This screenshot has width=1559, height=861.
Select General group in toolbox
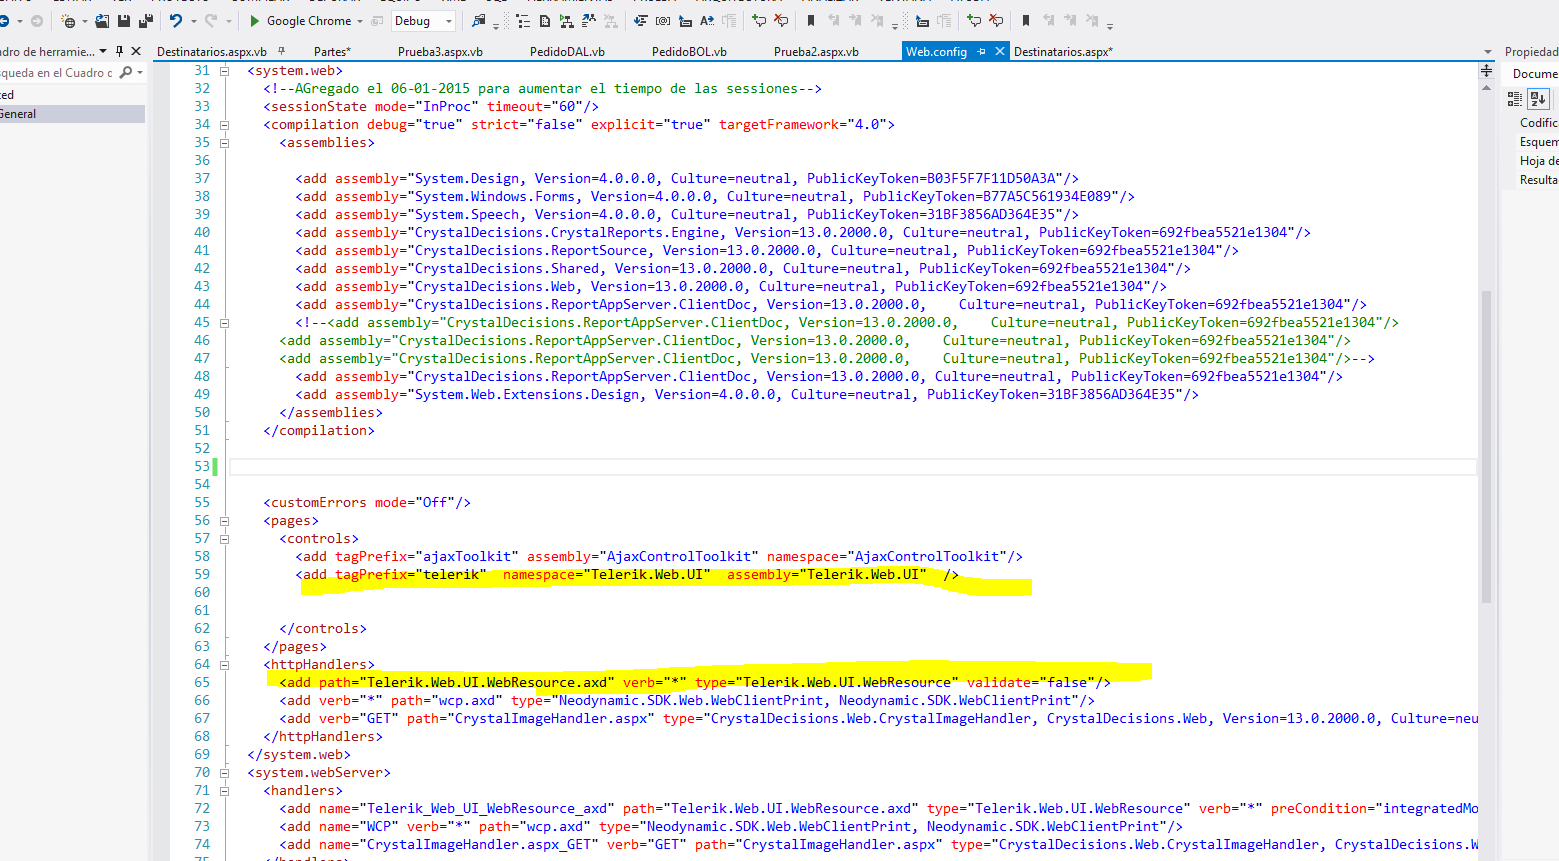(72, 114)
